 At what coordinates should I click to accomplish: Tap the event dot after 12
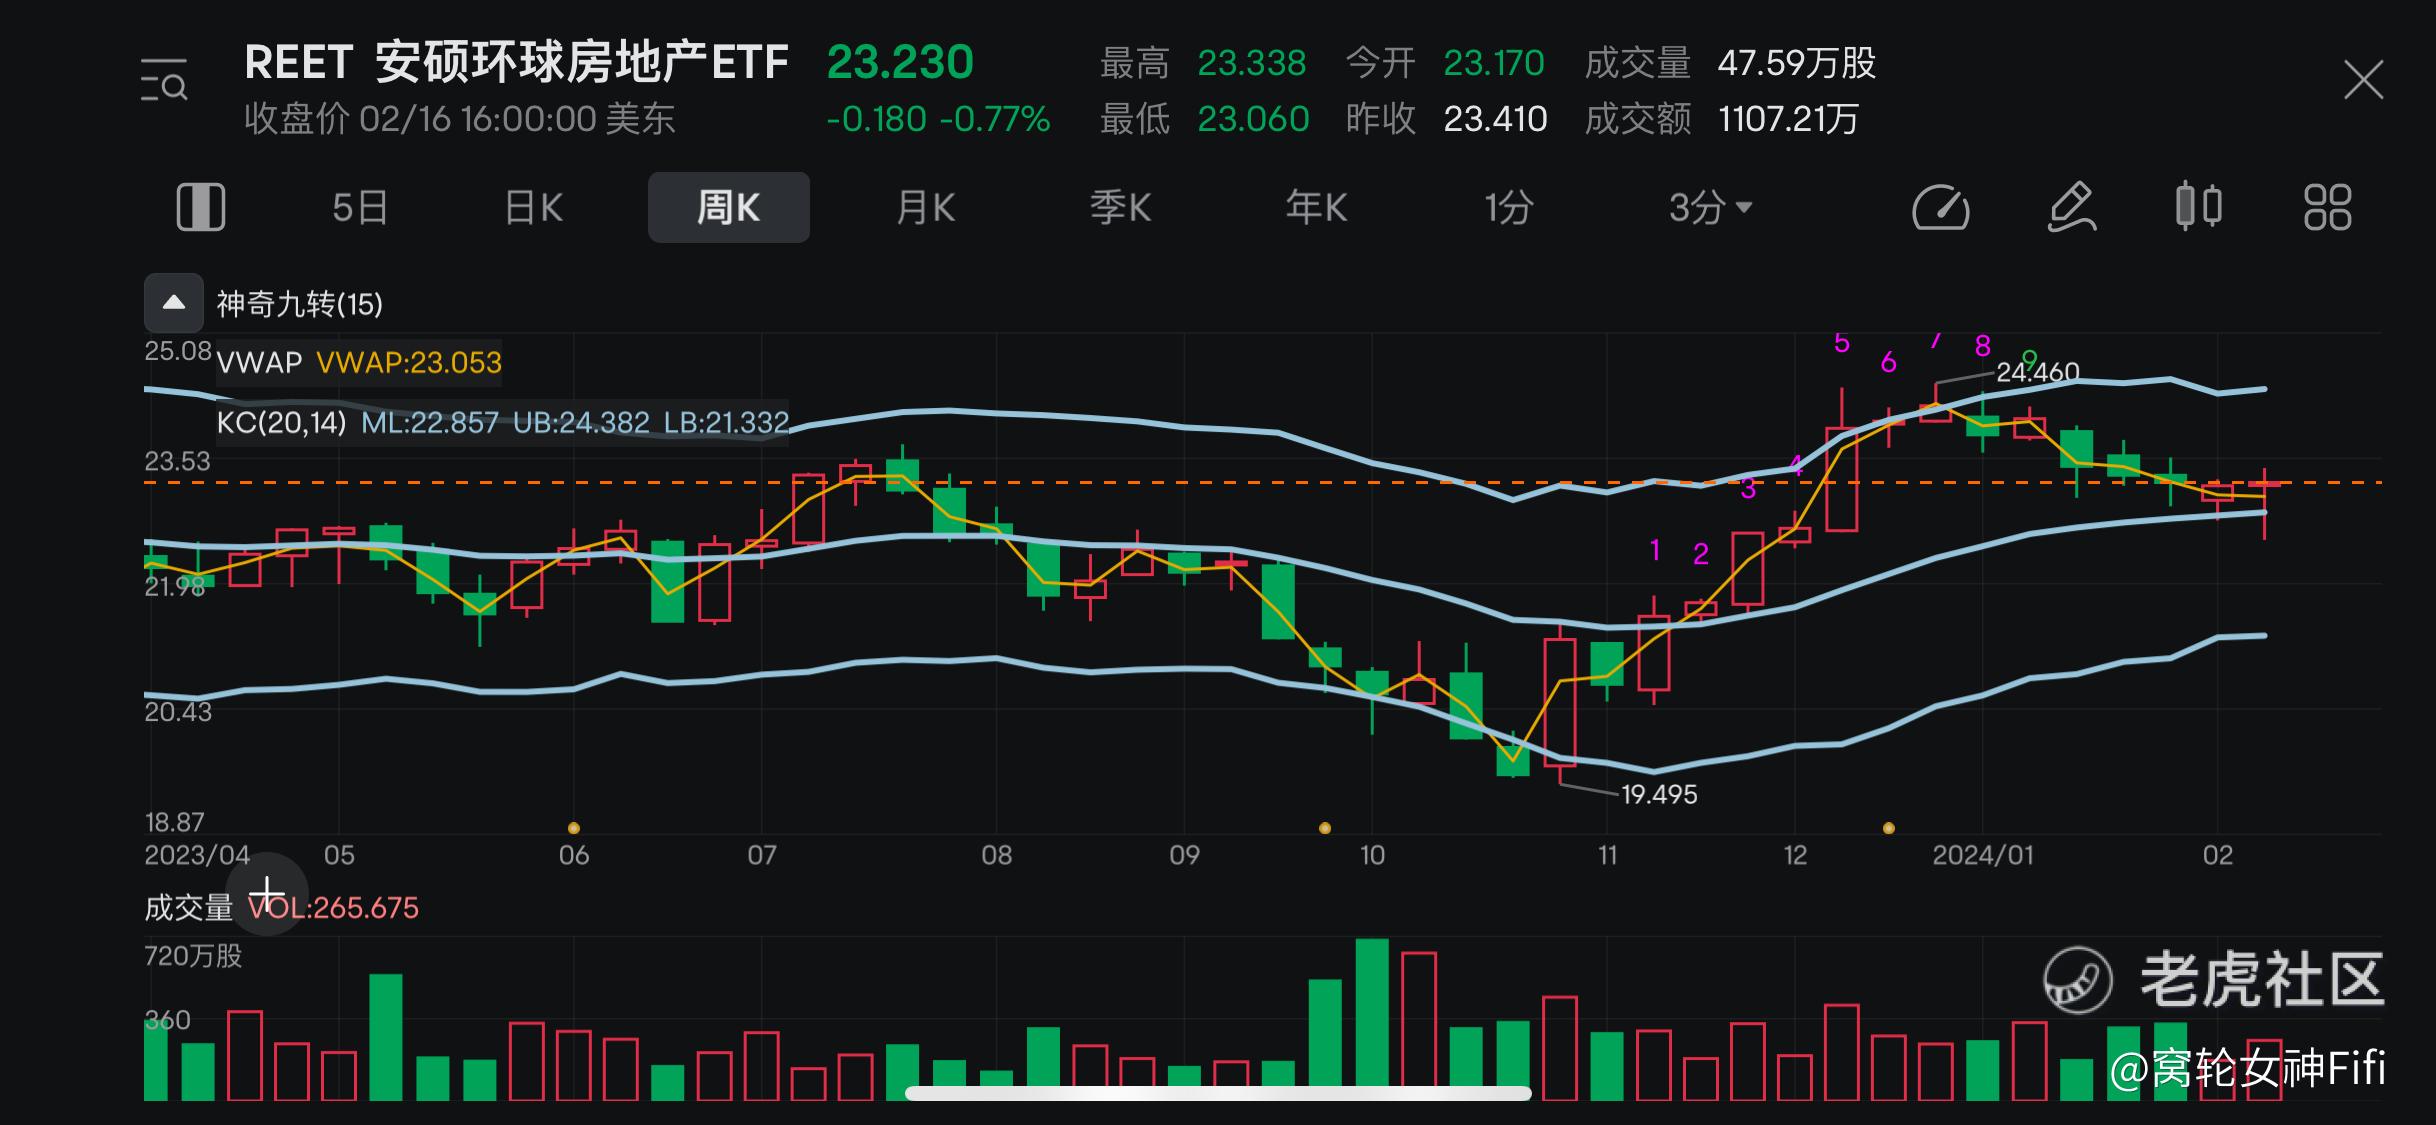pos(1889,828)
